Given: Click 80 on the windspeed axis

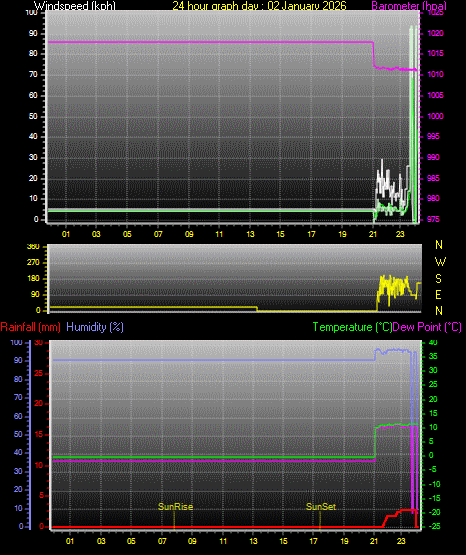Looking at the screenshot, I should (33, 53).
